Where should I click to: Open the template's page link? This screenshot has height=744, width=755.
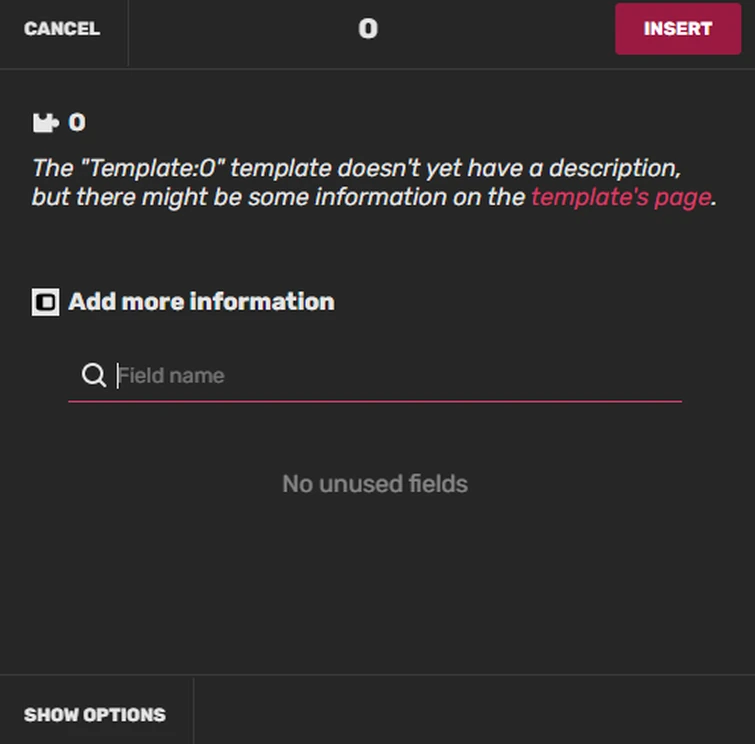pos(621,197)
